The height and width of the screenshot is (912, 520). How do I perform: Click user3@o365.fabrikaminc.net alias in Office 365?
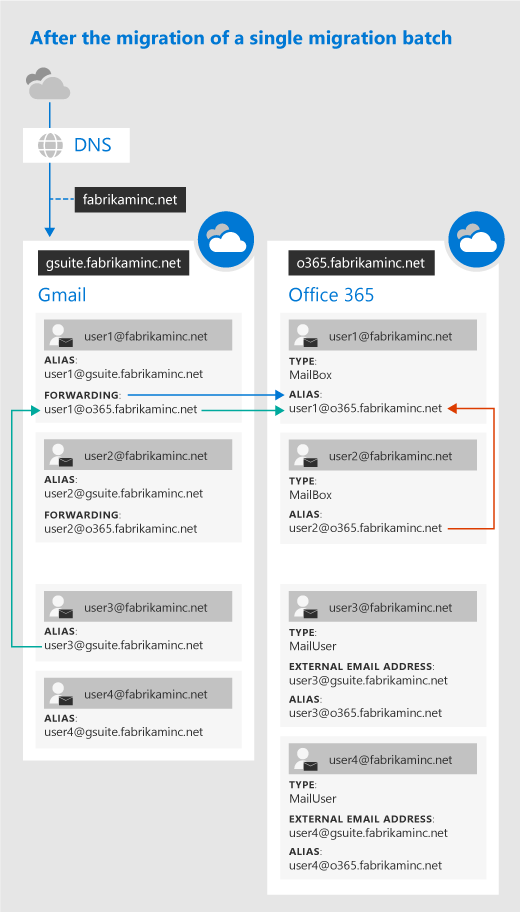click(x=366, y=713)
